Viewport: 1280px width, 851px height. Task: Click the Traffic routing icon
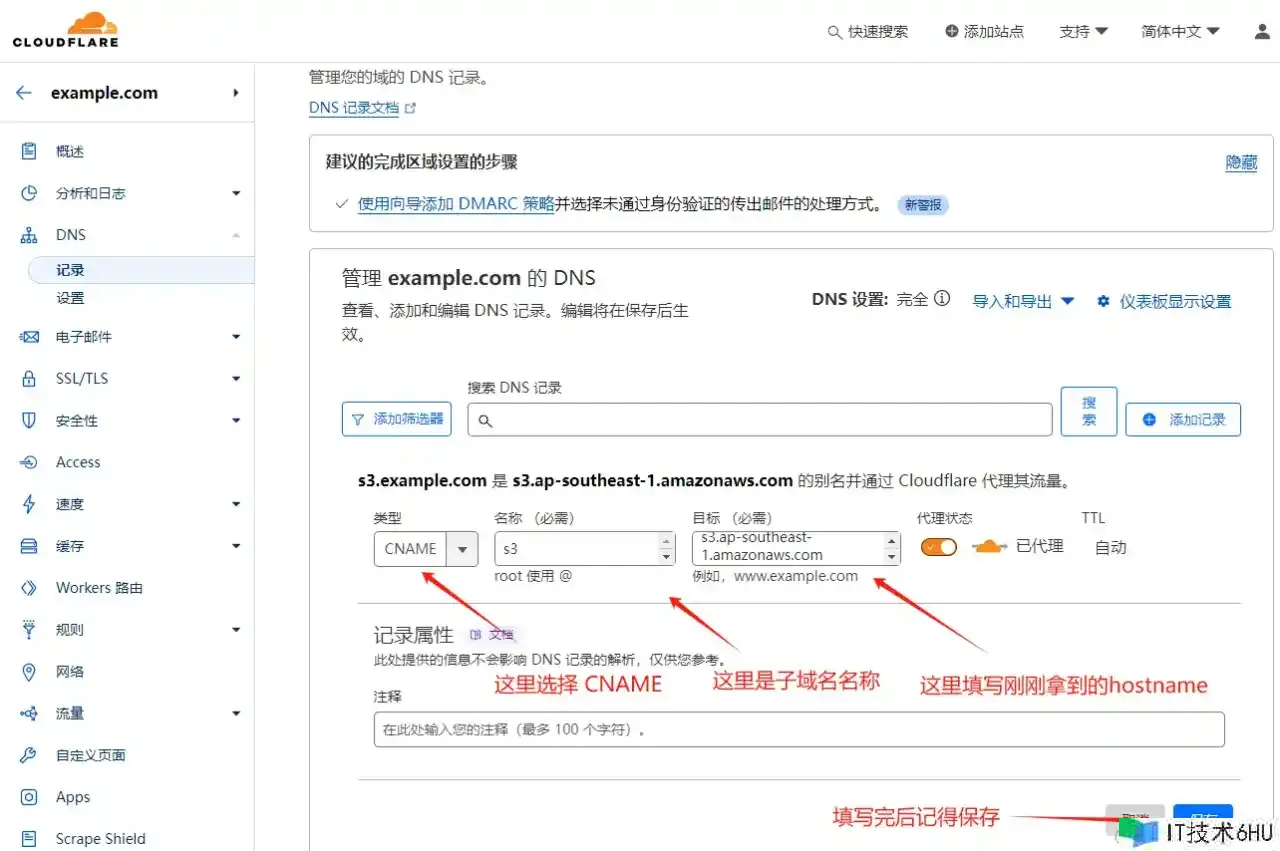tap(29, 713)
